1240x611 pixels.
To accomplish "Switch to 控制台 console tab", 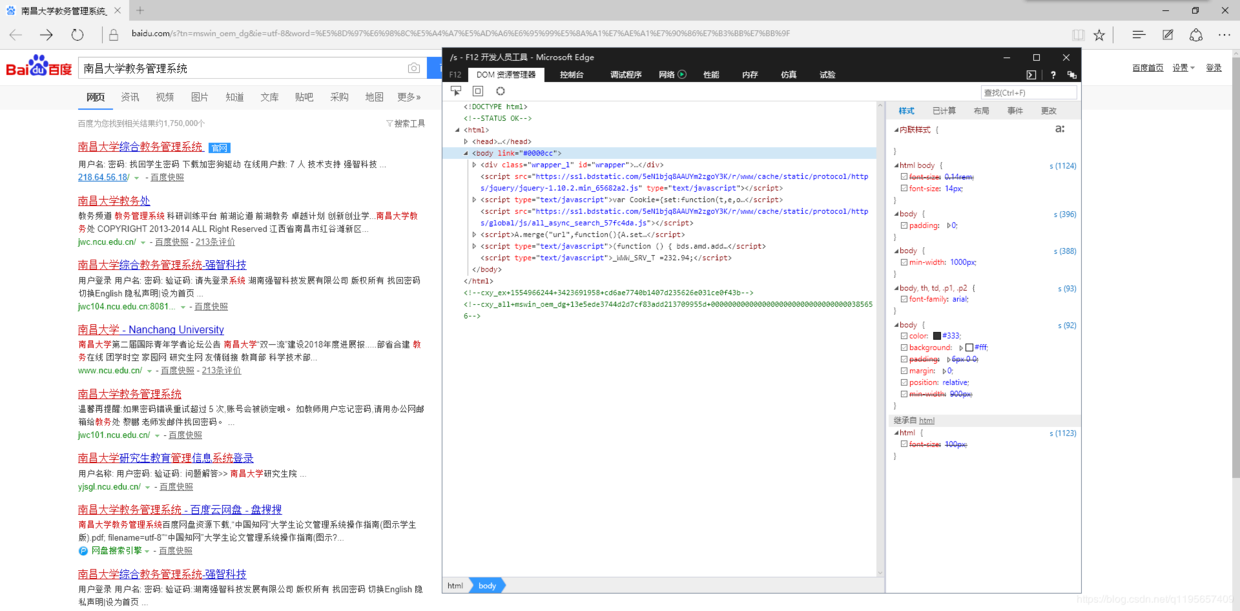I will click(572, 75).
